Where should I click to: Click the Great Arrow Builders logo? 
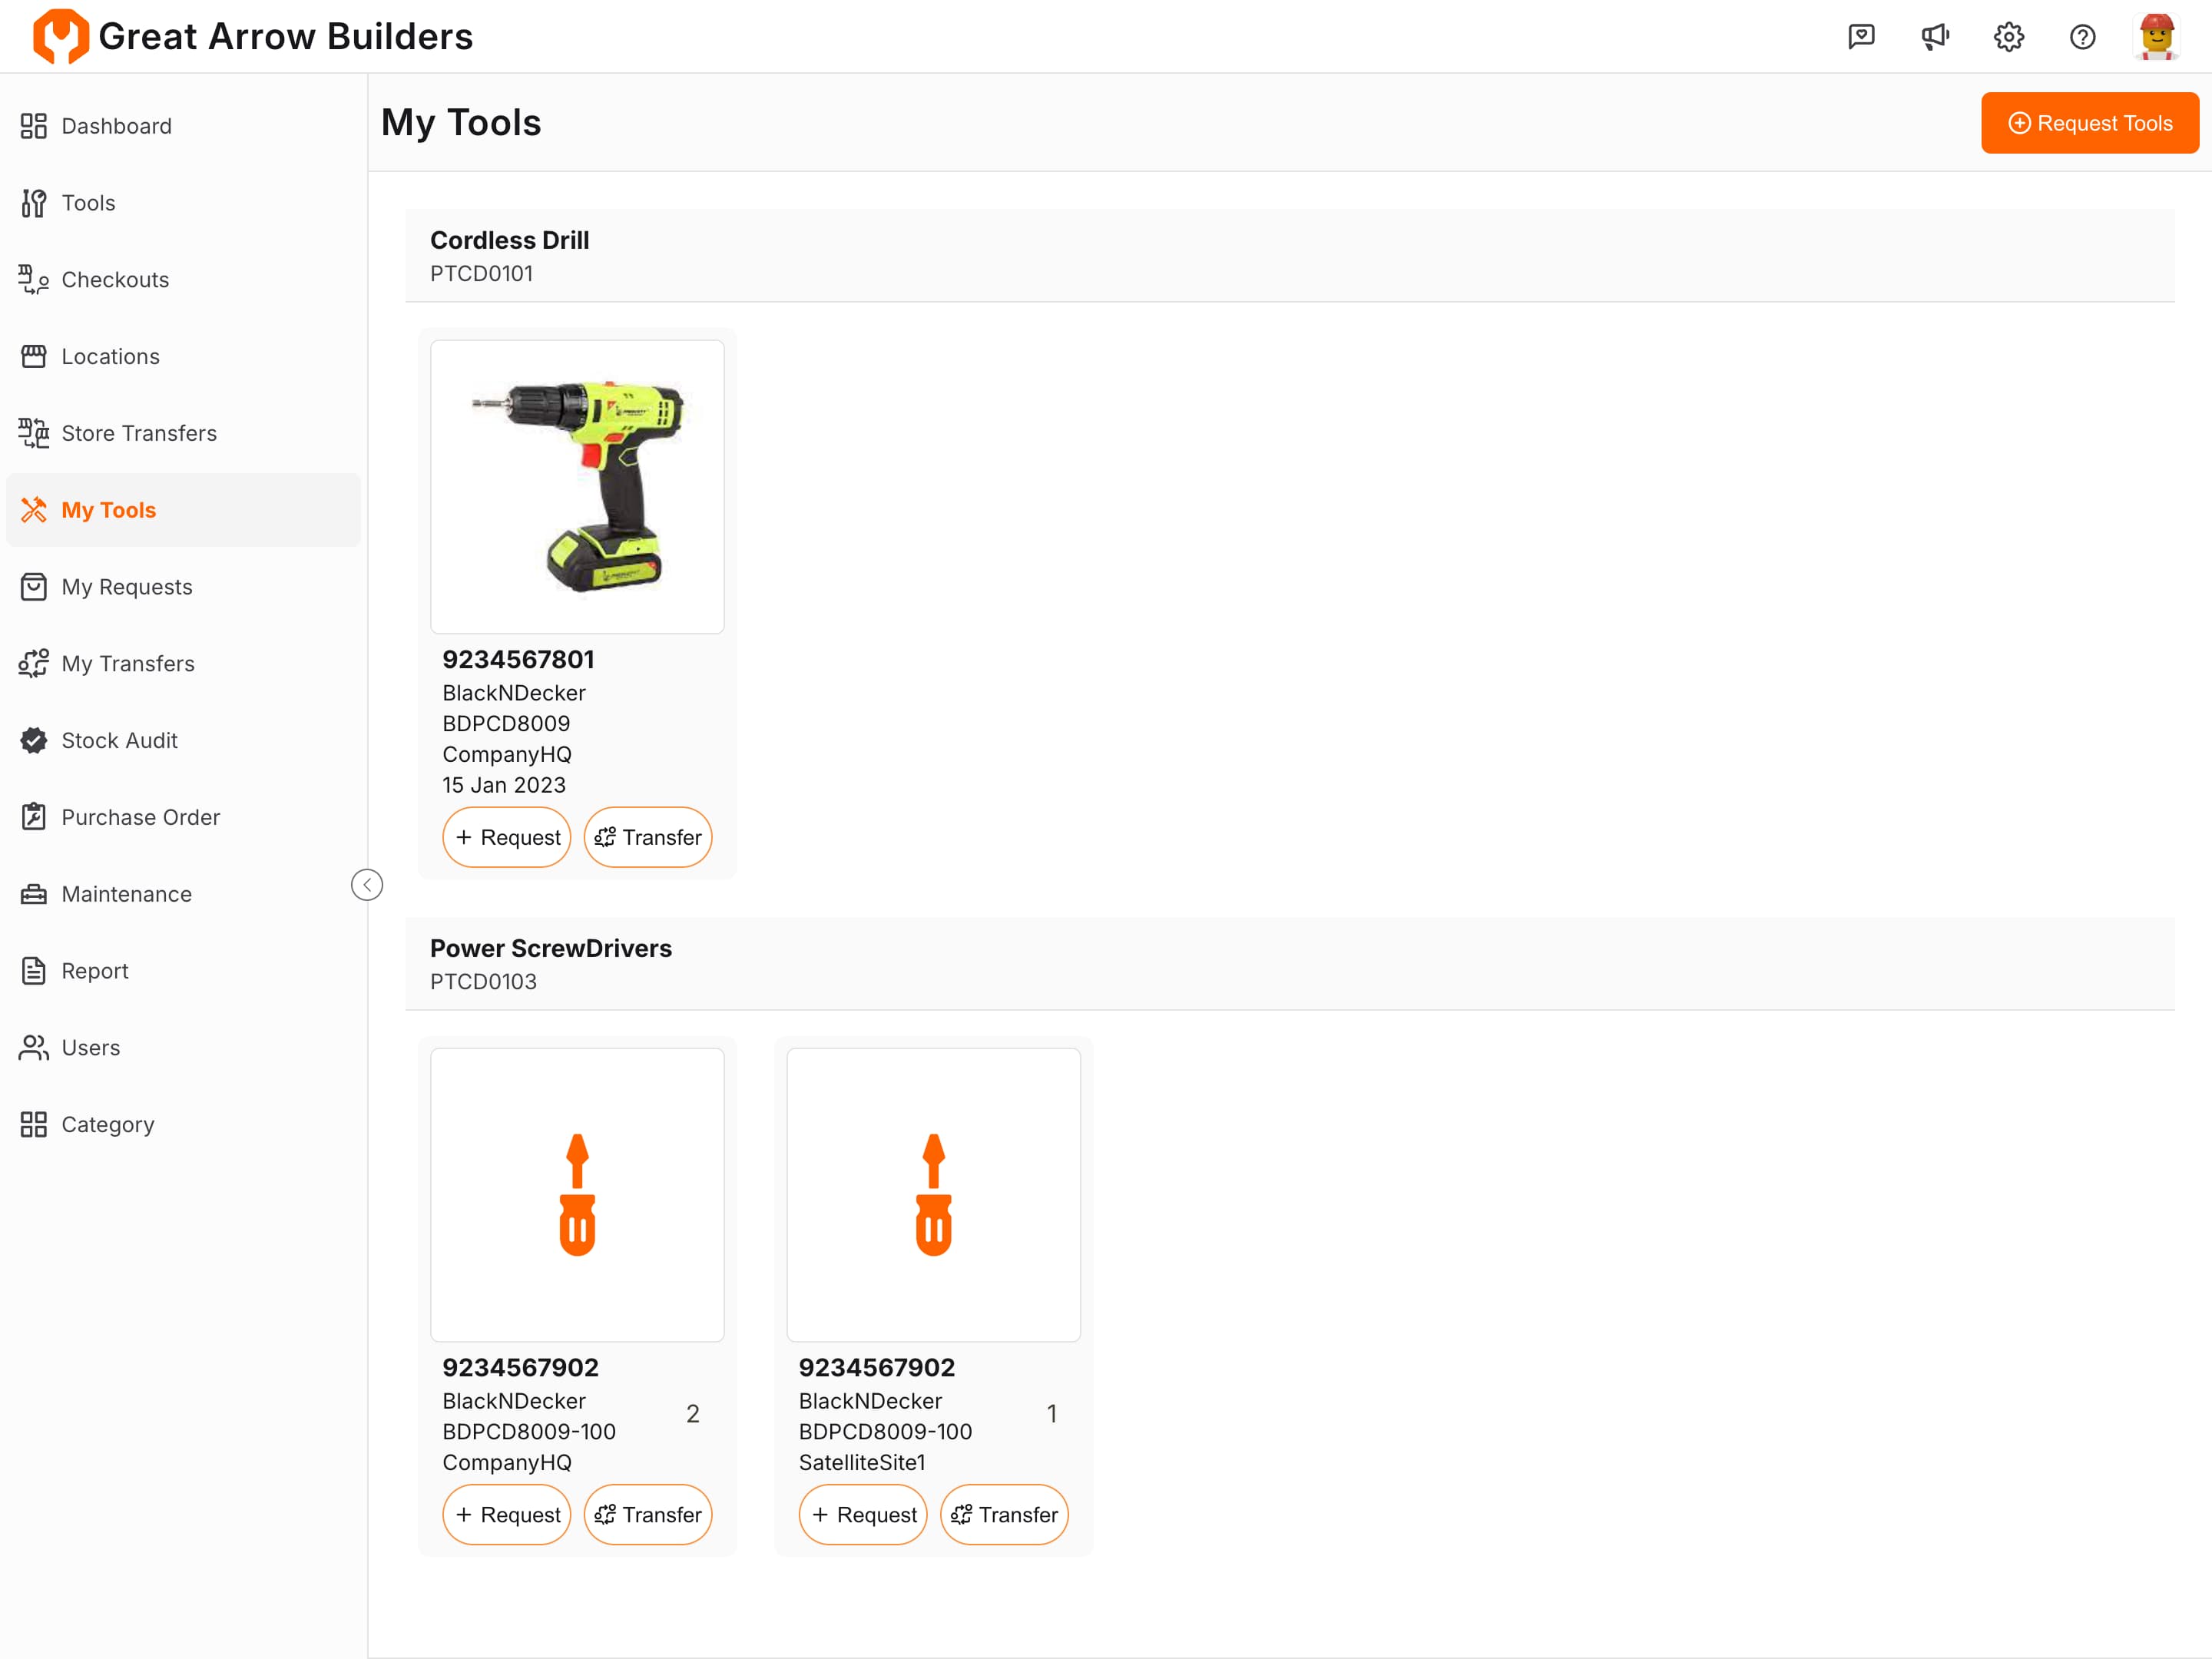click(60, 37)
